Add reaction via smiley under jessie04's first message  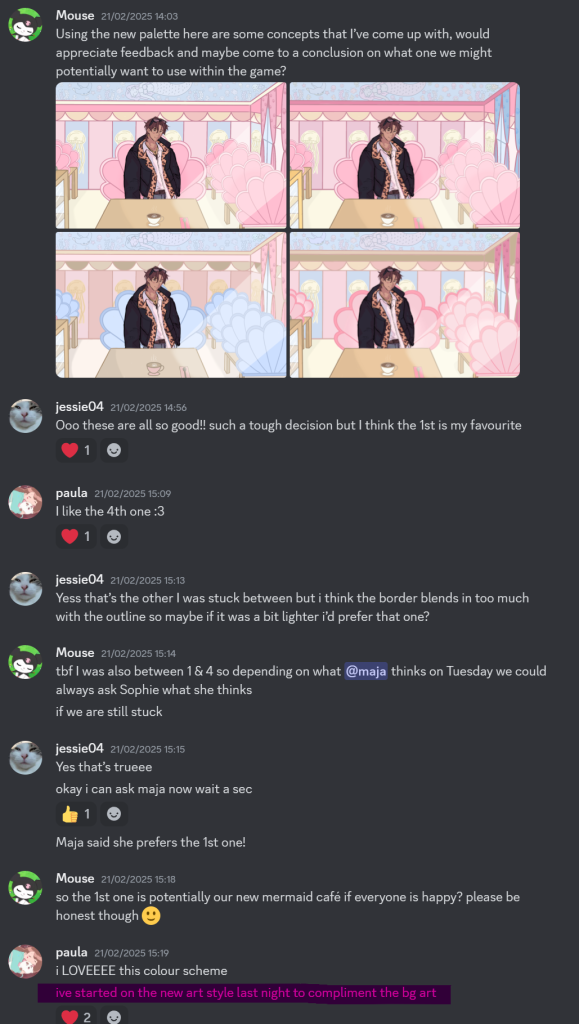pos(114,451)
